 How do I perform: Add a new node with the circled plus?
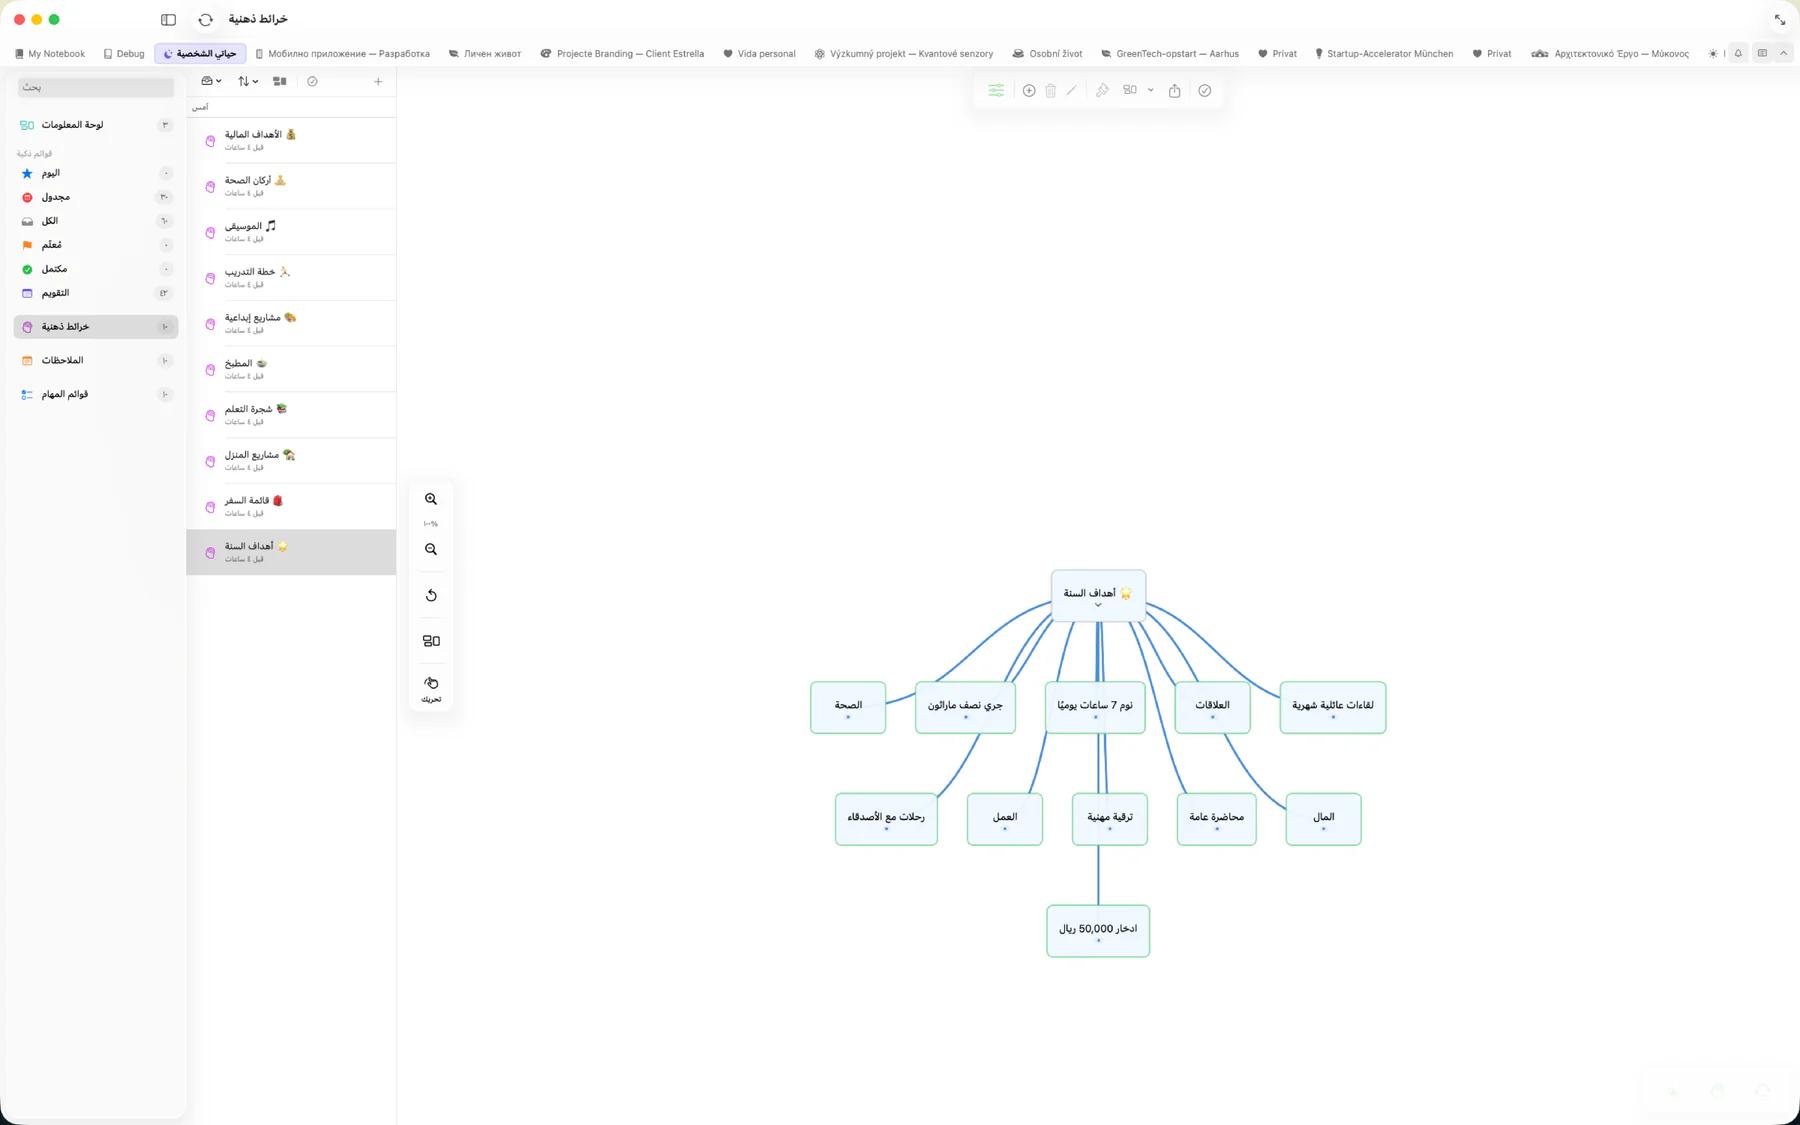point(1029,91)
